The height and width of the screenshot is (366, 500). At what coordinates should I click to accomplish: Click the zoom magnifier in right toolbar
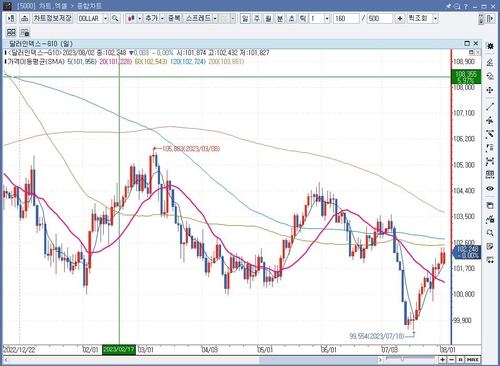[x=490, y=233]
